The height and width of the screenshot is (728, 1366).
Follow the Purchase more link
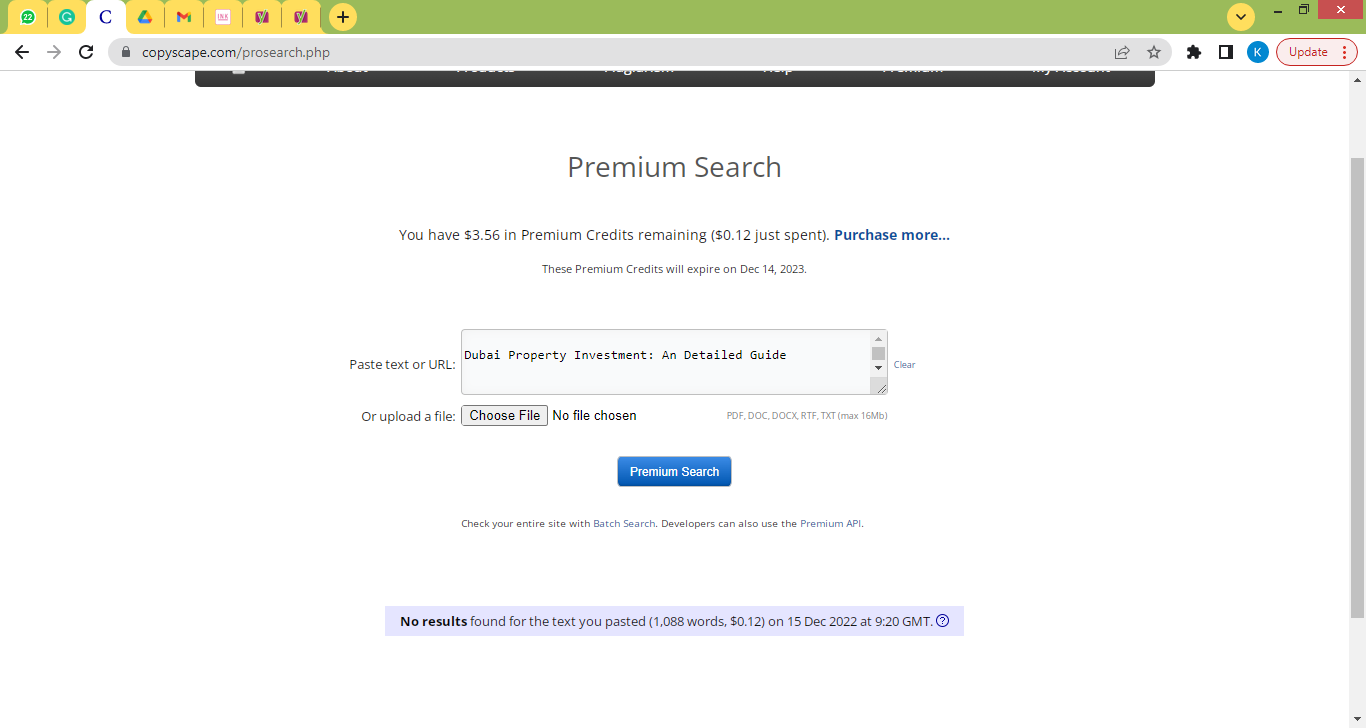coord(892,235)
